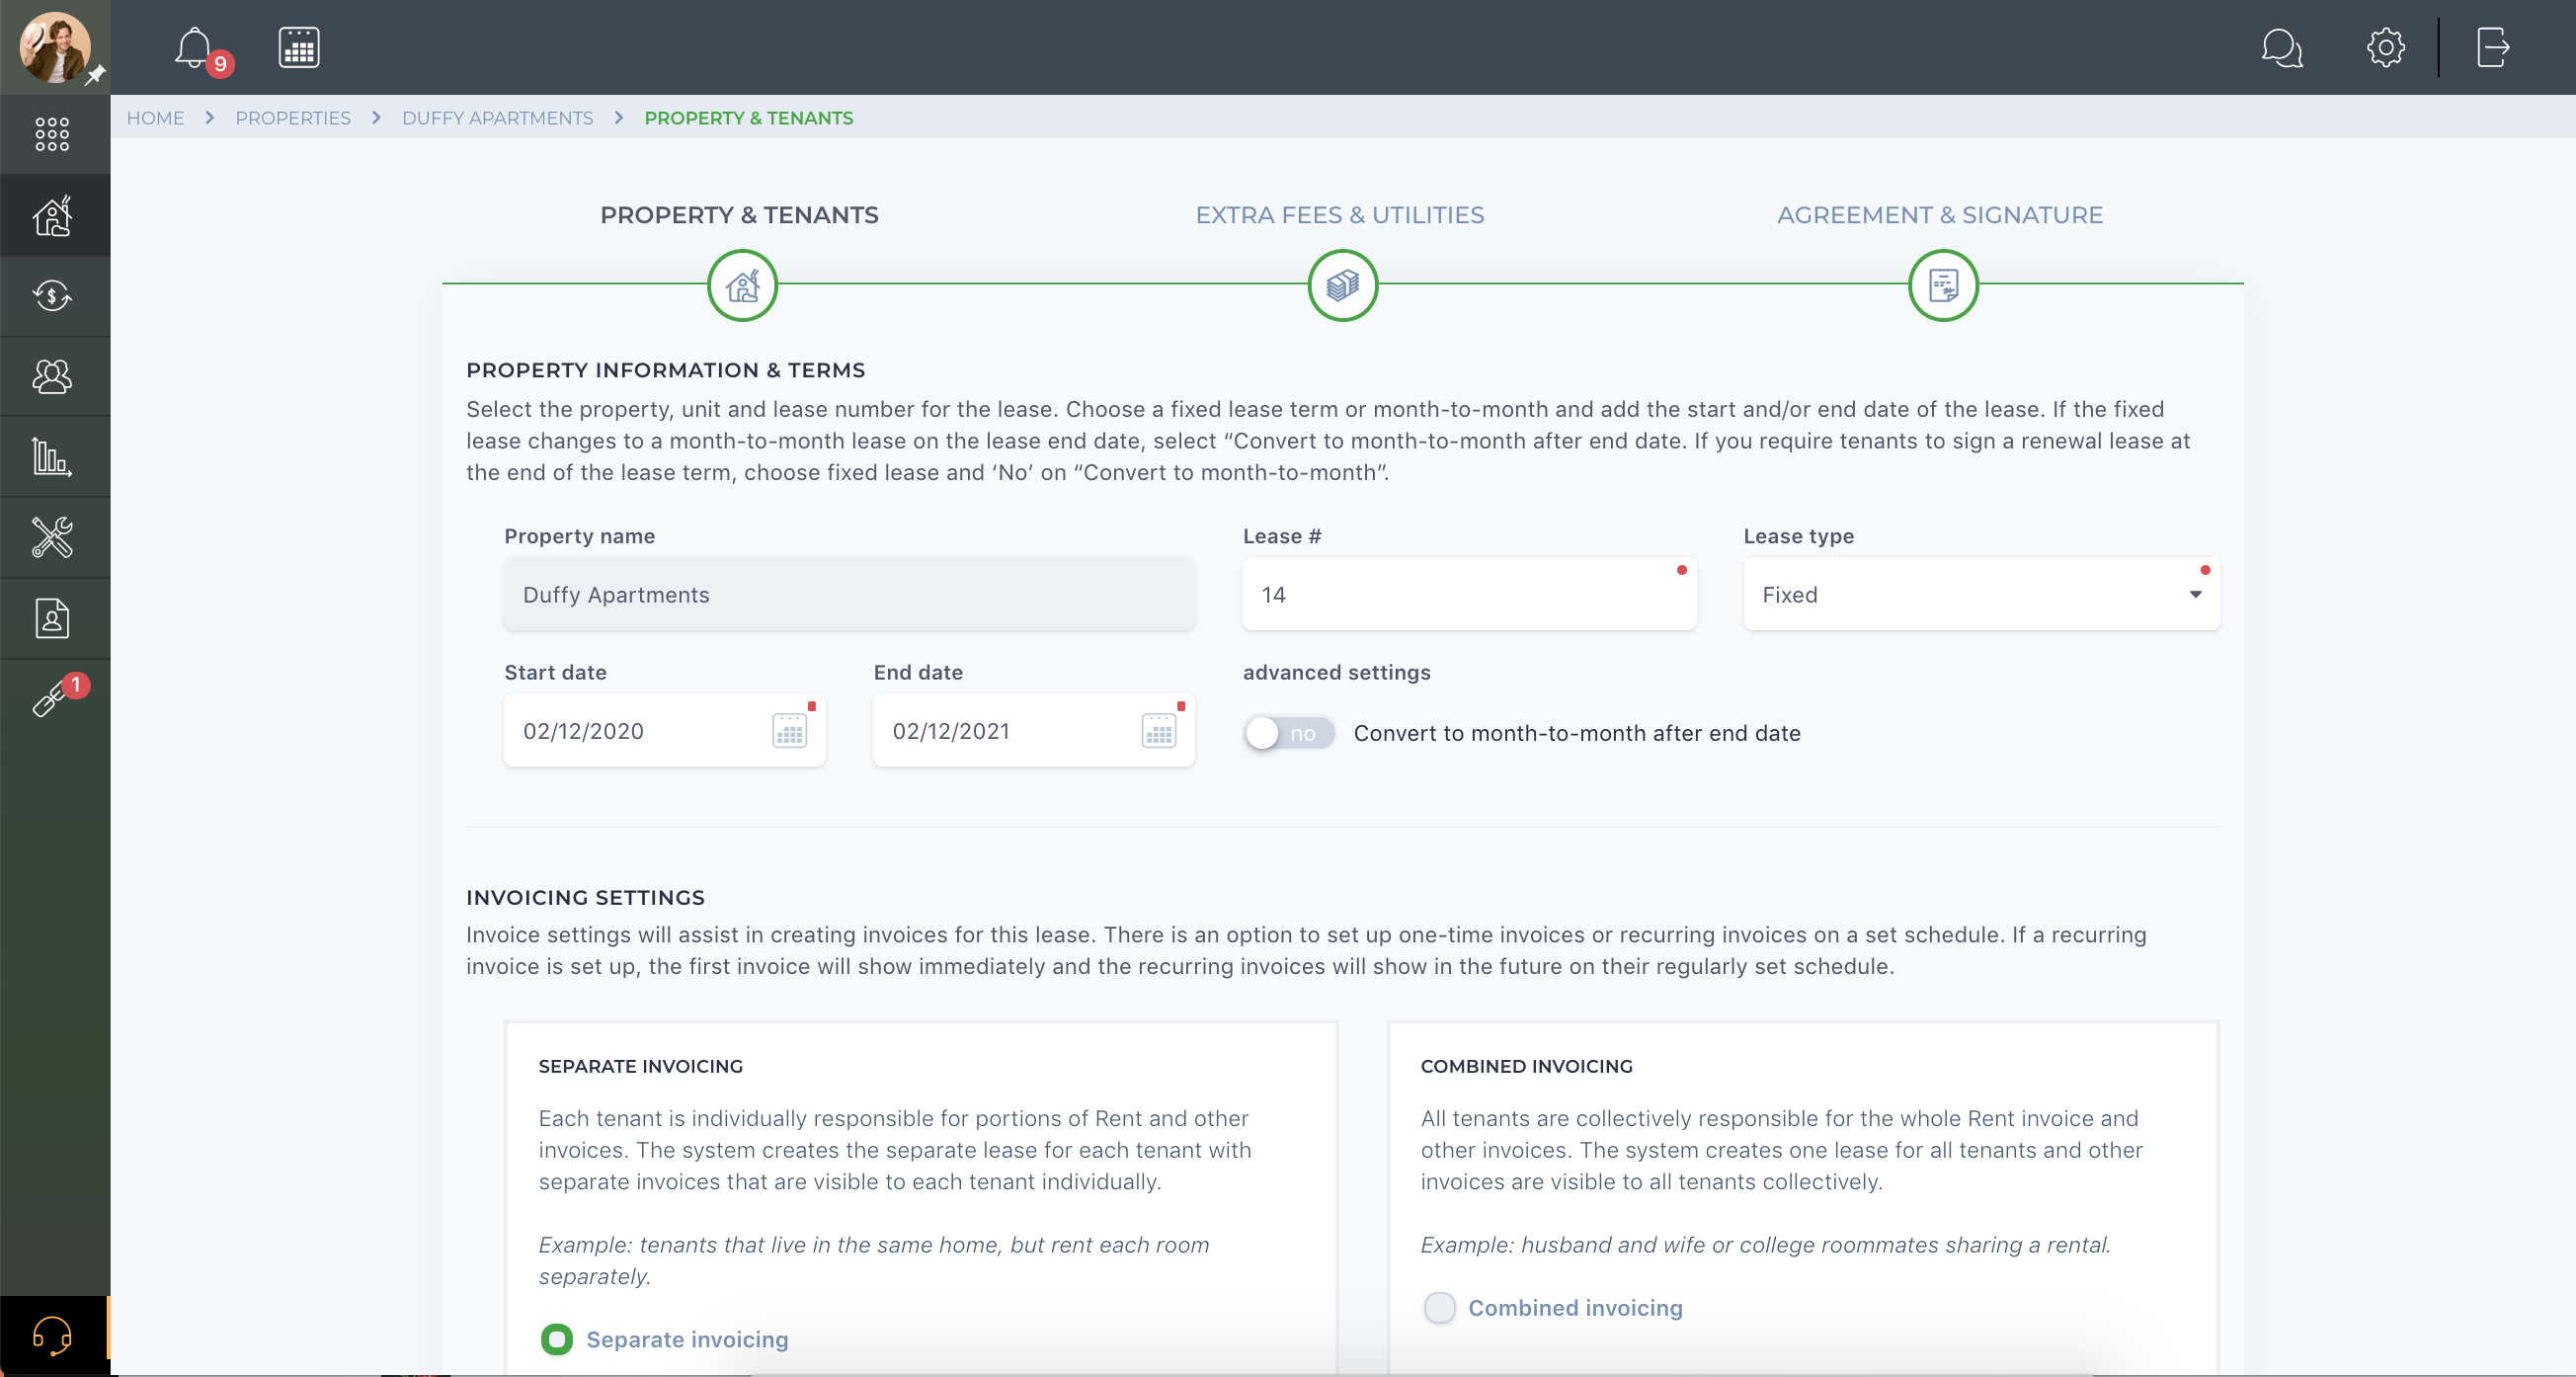The height and width of the screenshot is (1377, 2576).
Task: Open the maintenance tools icon in sidebar
Action: point(52,537)
